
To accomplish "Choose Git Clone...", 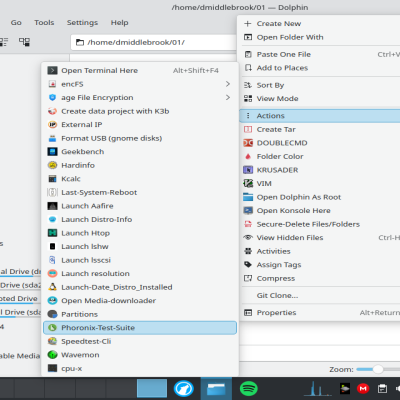I will pyautogui.click(x=320, y=296).
